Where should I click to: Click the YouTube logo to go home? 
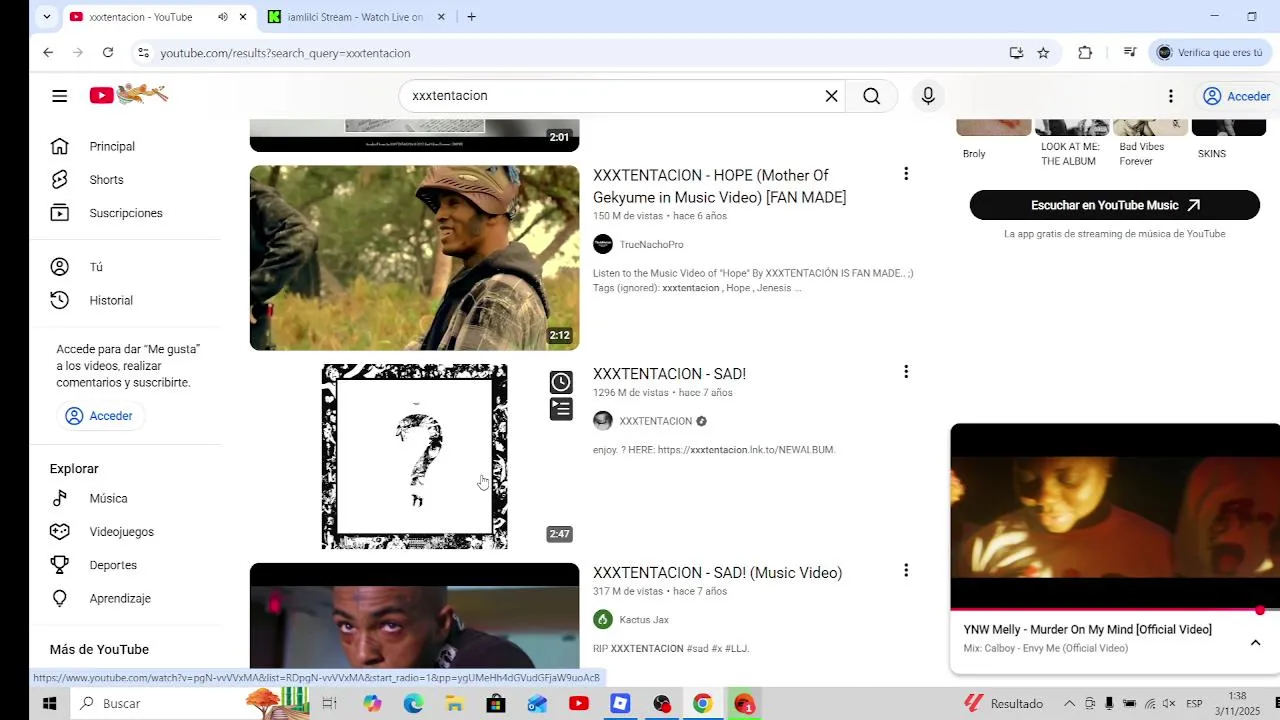128,95
